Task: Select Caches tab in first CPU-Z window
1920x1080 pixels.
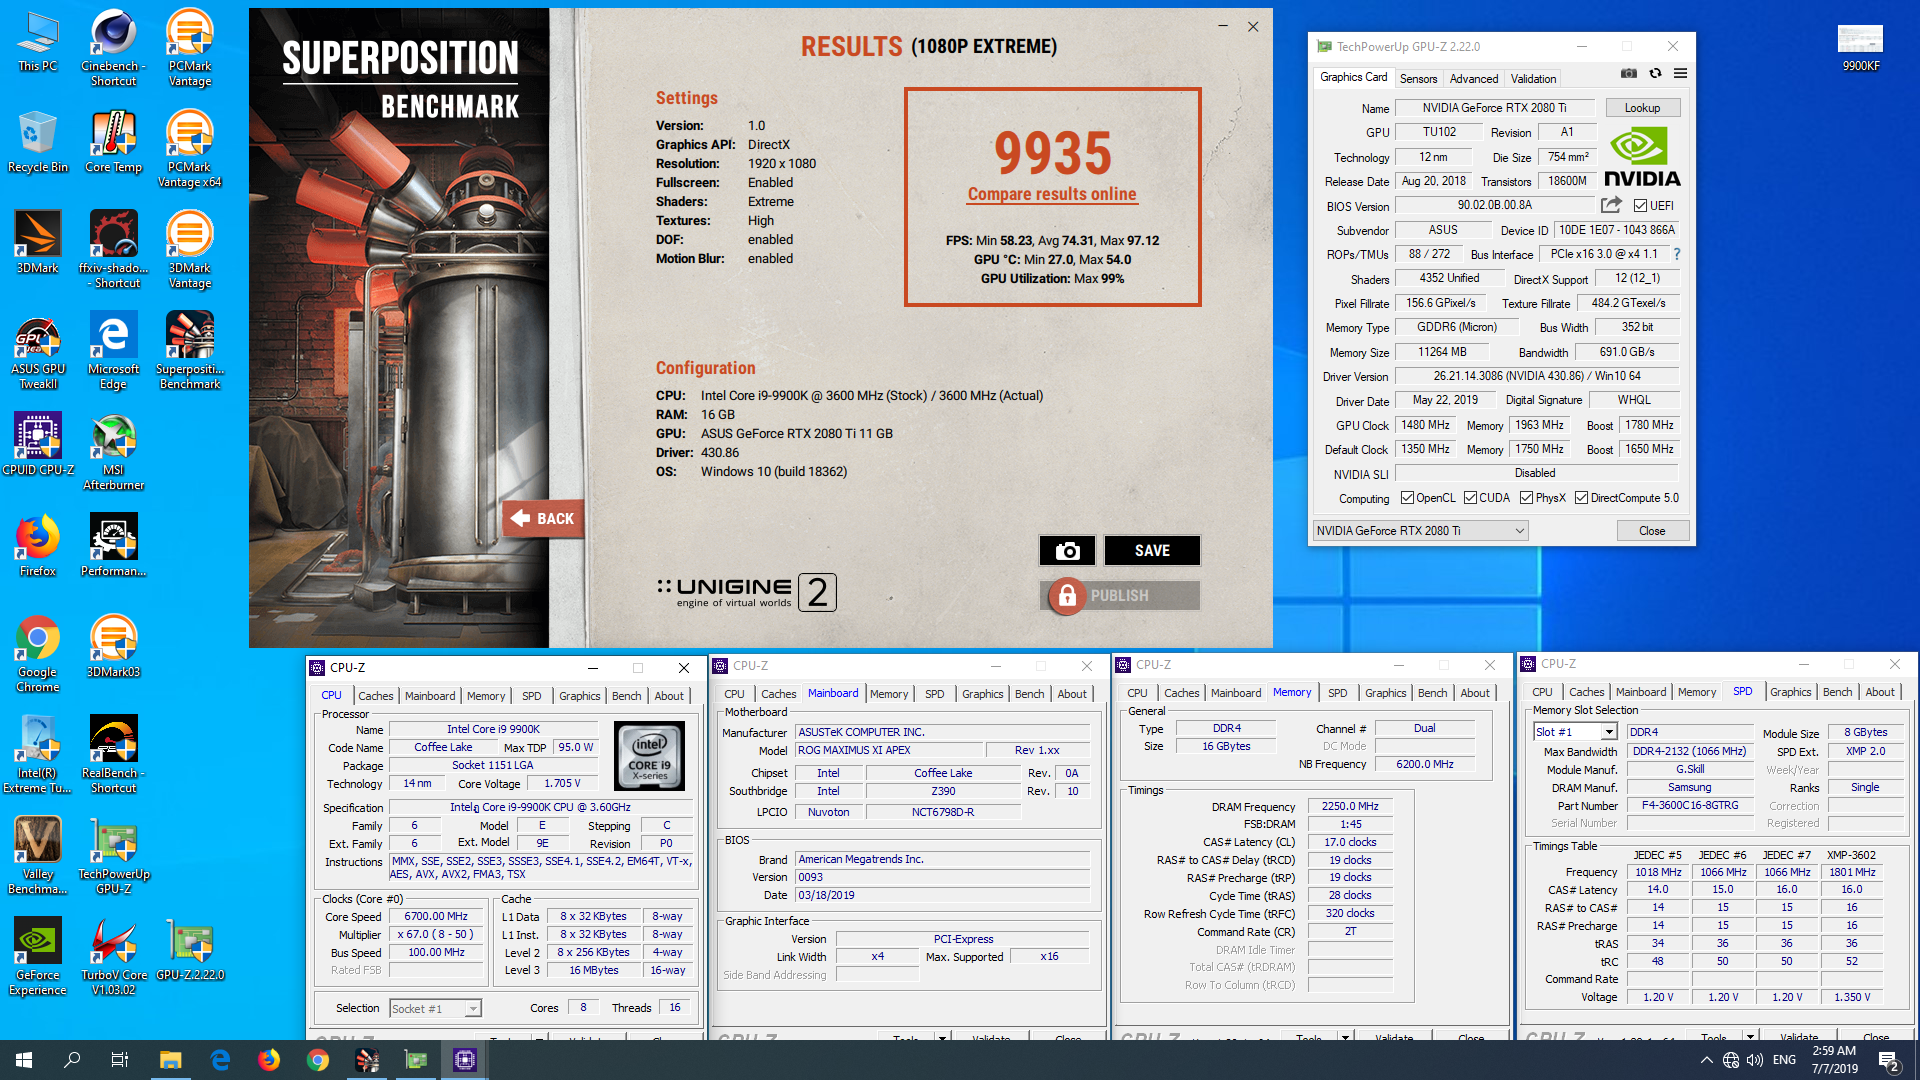Action: 376,696
